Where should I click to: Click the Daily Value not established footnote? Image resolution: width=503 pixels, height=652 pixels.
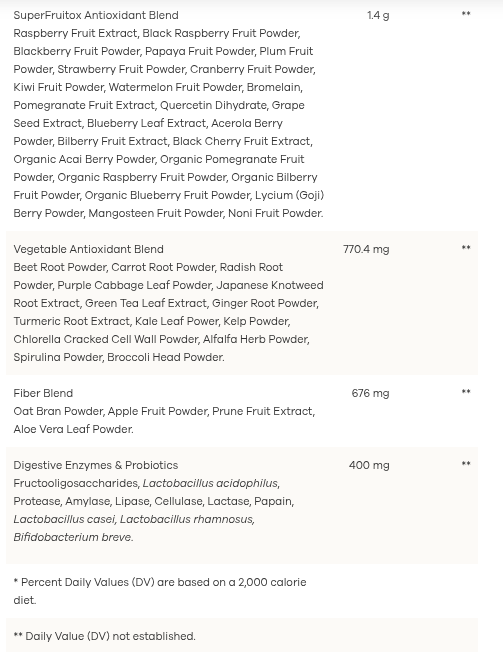click(x=104, y=636)
